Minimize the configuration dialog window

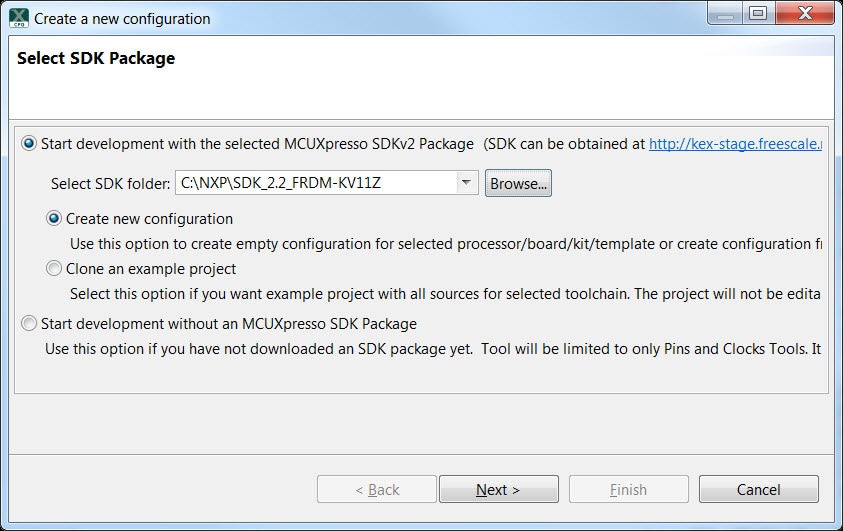725,13
